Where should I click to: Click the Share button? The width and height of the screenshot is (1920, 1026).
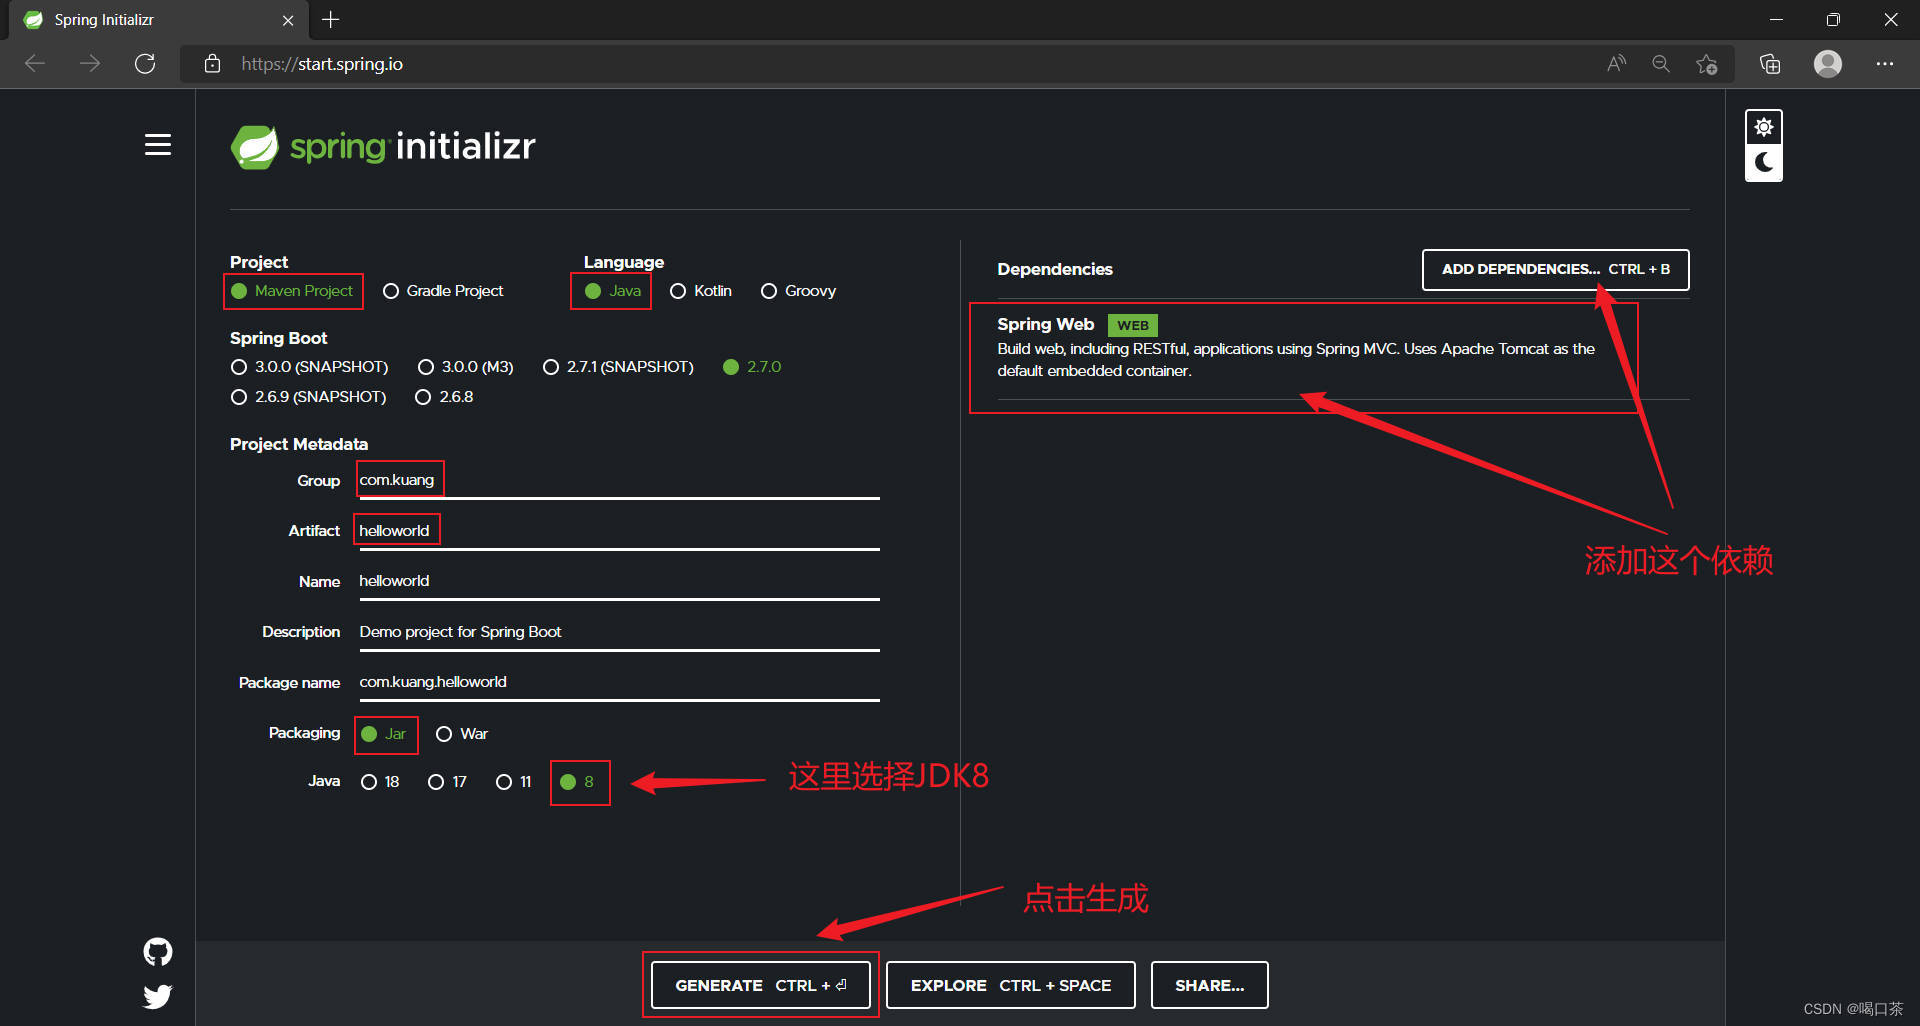pyautogui.click(x=1209, y=985)
